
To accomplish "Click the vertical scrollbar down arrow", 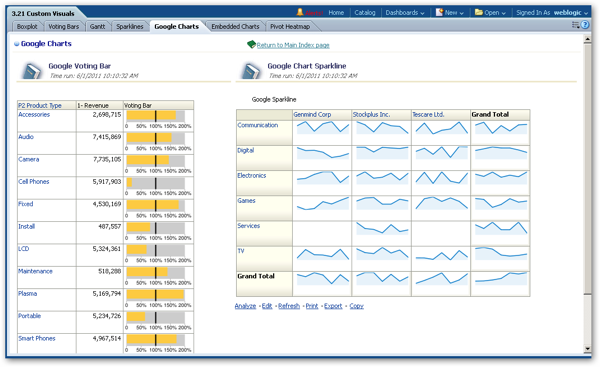I will tap(587, 349).
